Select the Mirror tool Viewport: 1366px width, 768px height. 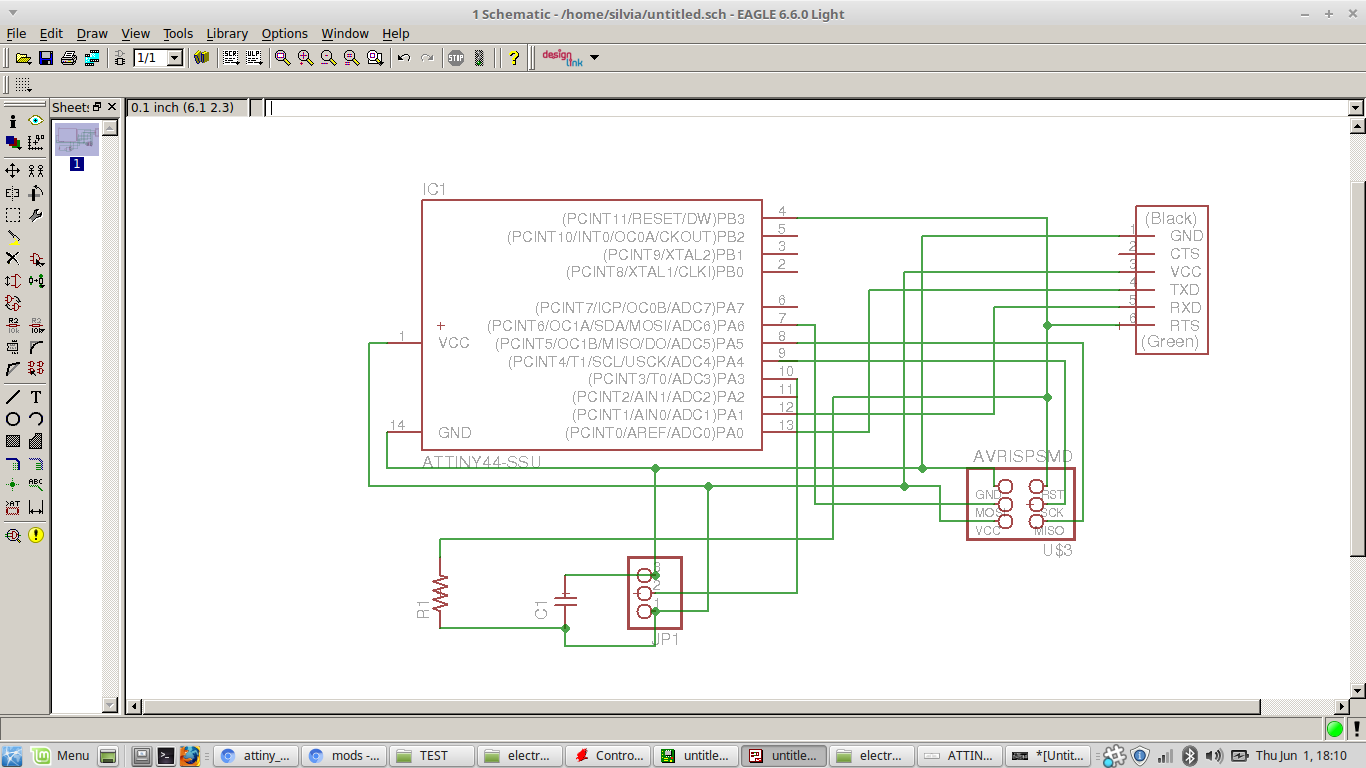point(13,193)
